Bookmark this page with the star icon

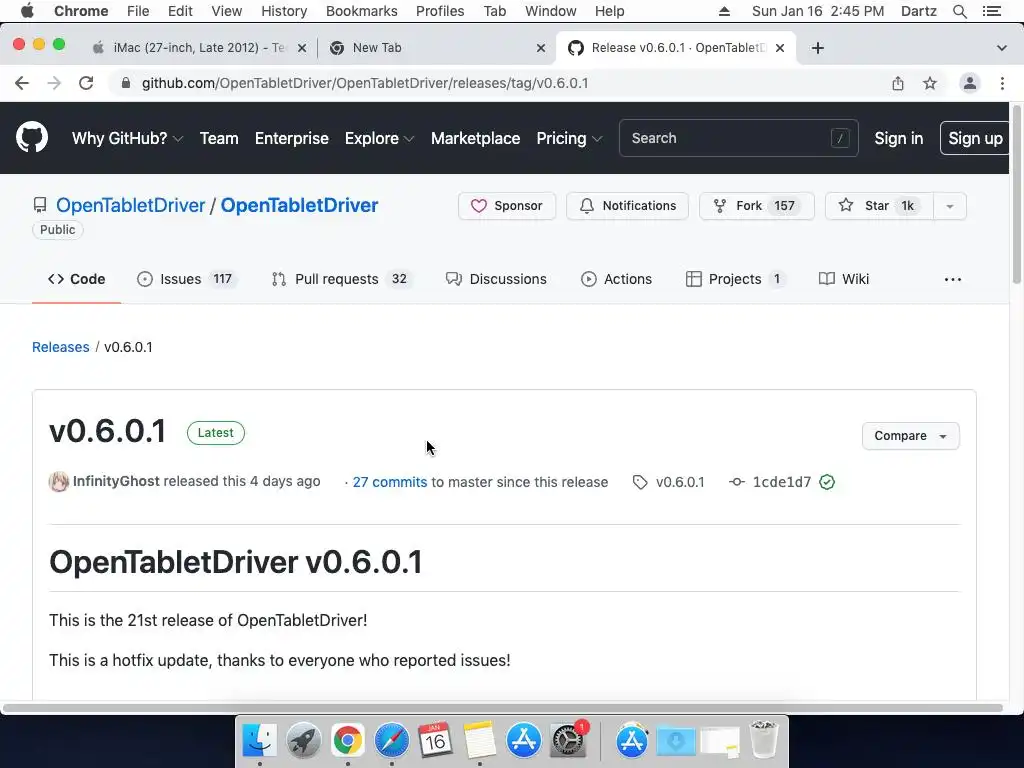pos(930,83)
